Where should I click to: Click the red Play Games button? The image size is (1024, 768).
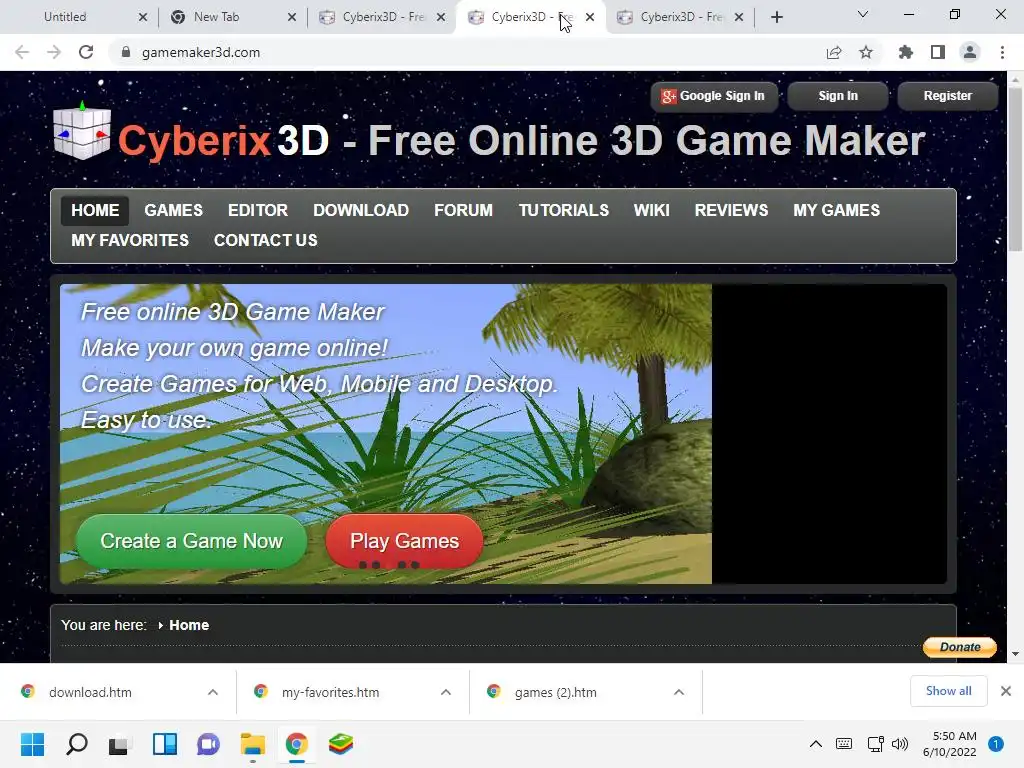404,541
